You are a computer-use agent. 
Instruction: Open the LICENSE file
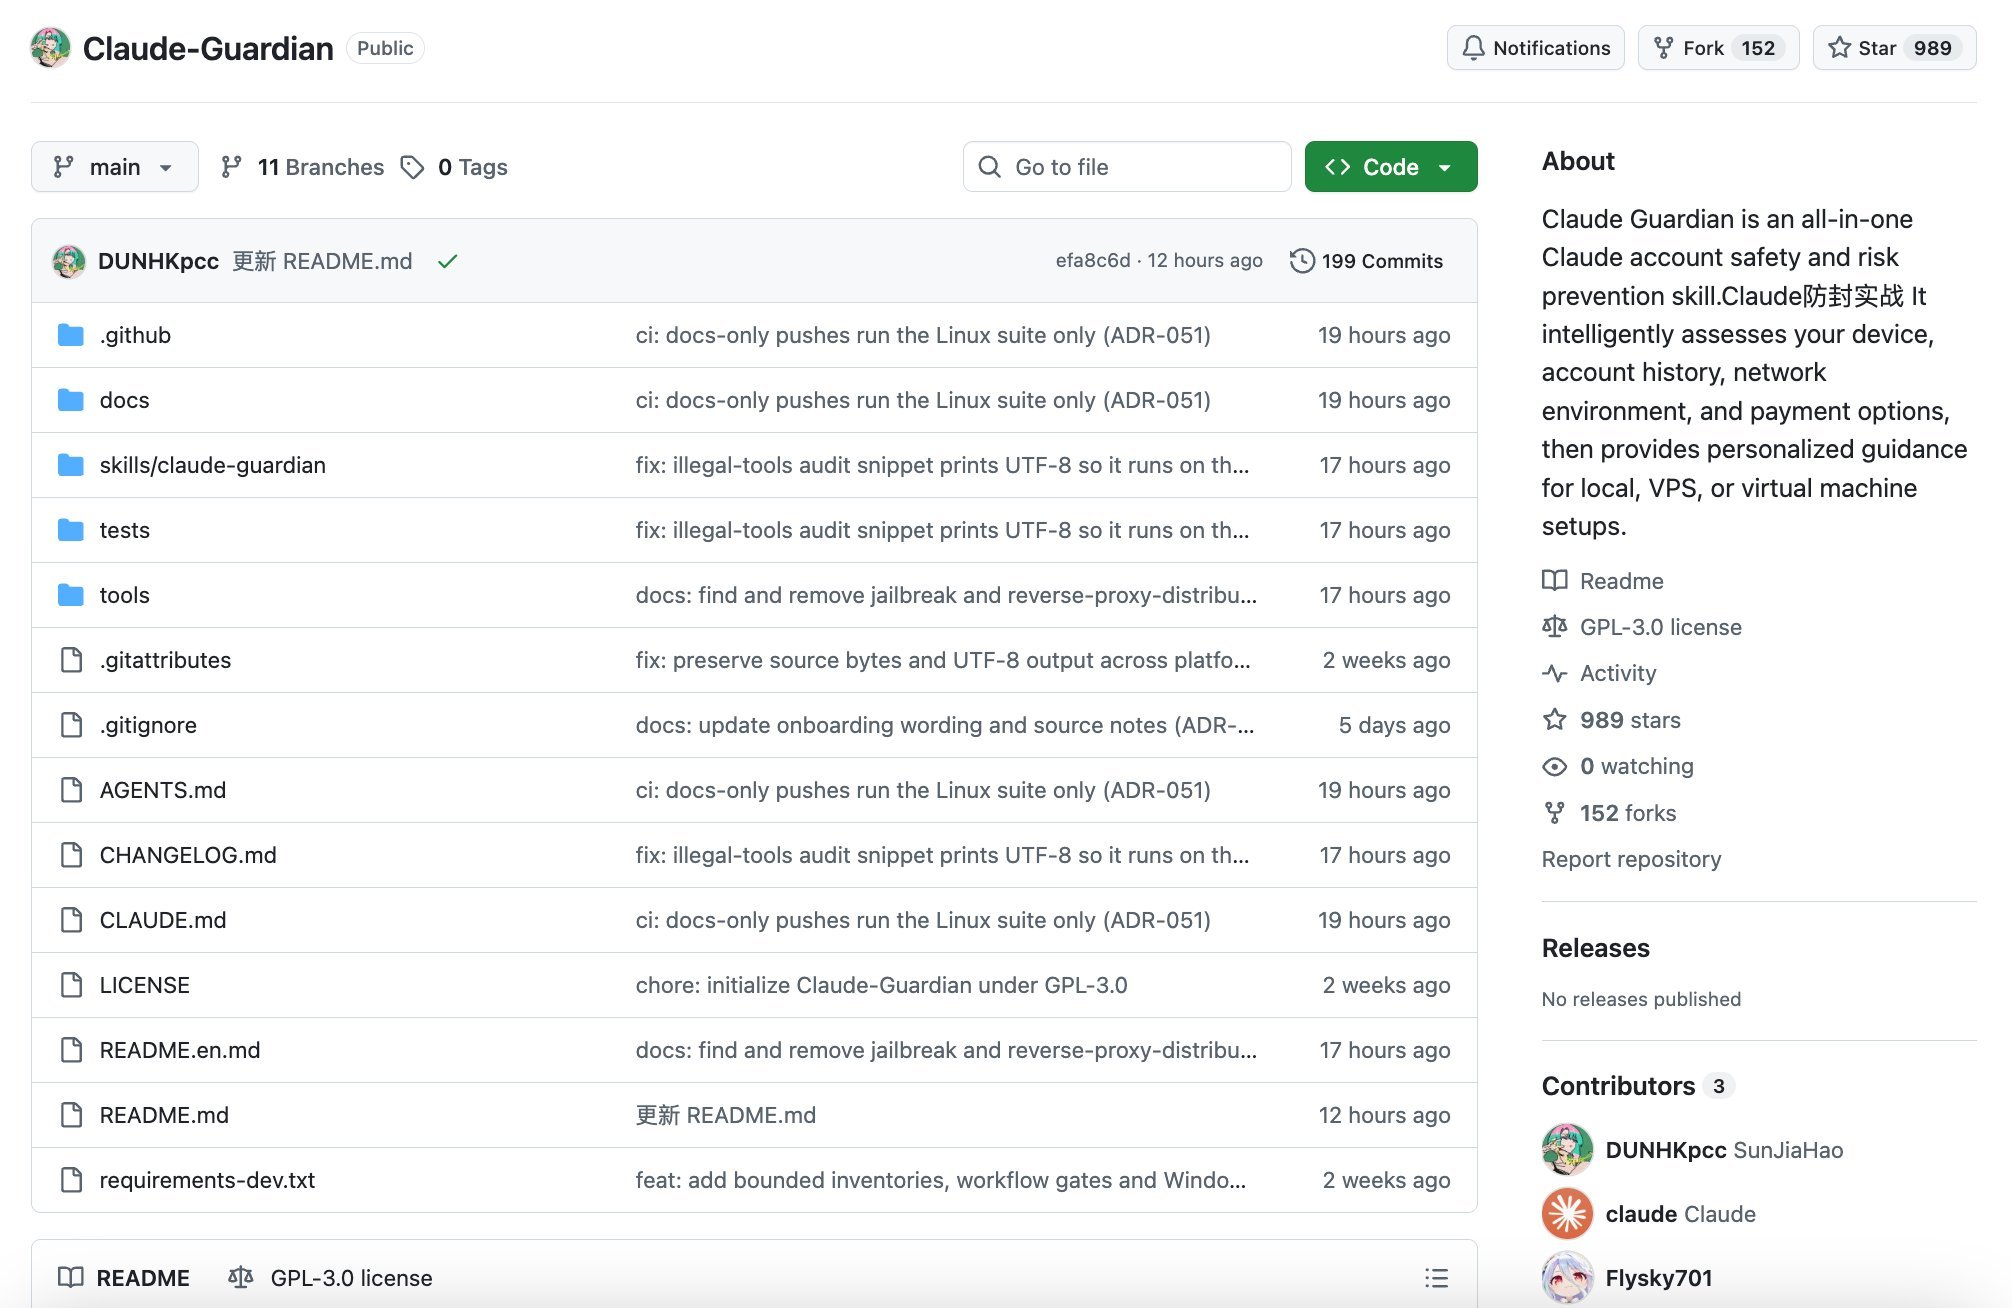tap(144, 985)
